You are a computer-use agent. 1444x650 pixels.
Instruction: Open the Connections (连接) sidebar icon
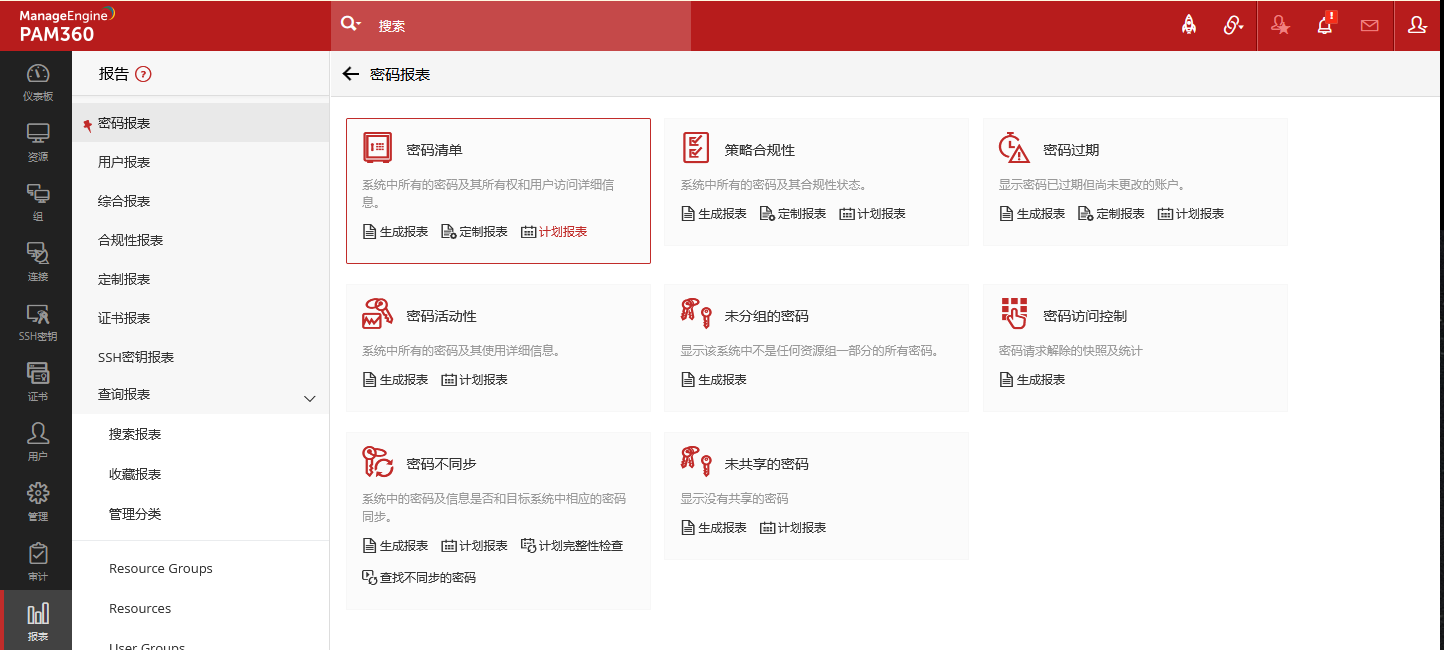tap(37, 262)
